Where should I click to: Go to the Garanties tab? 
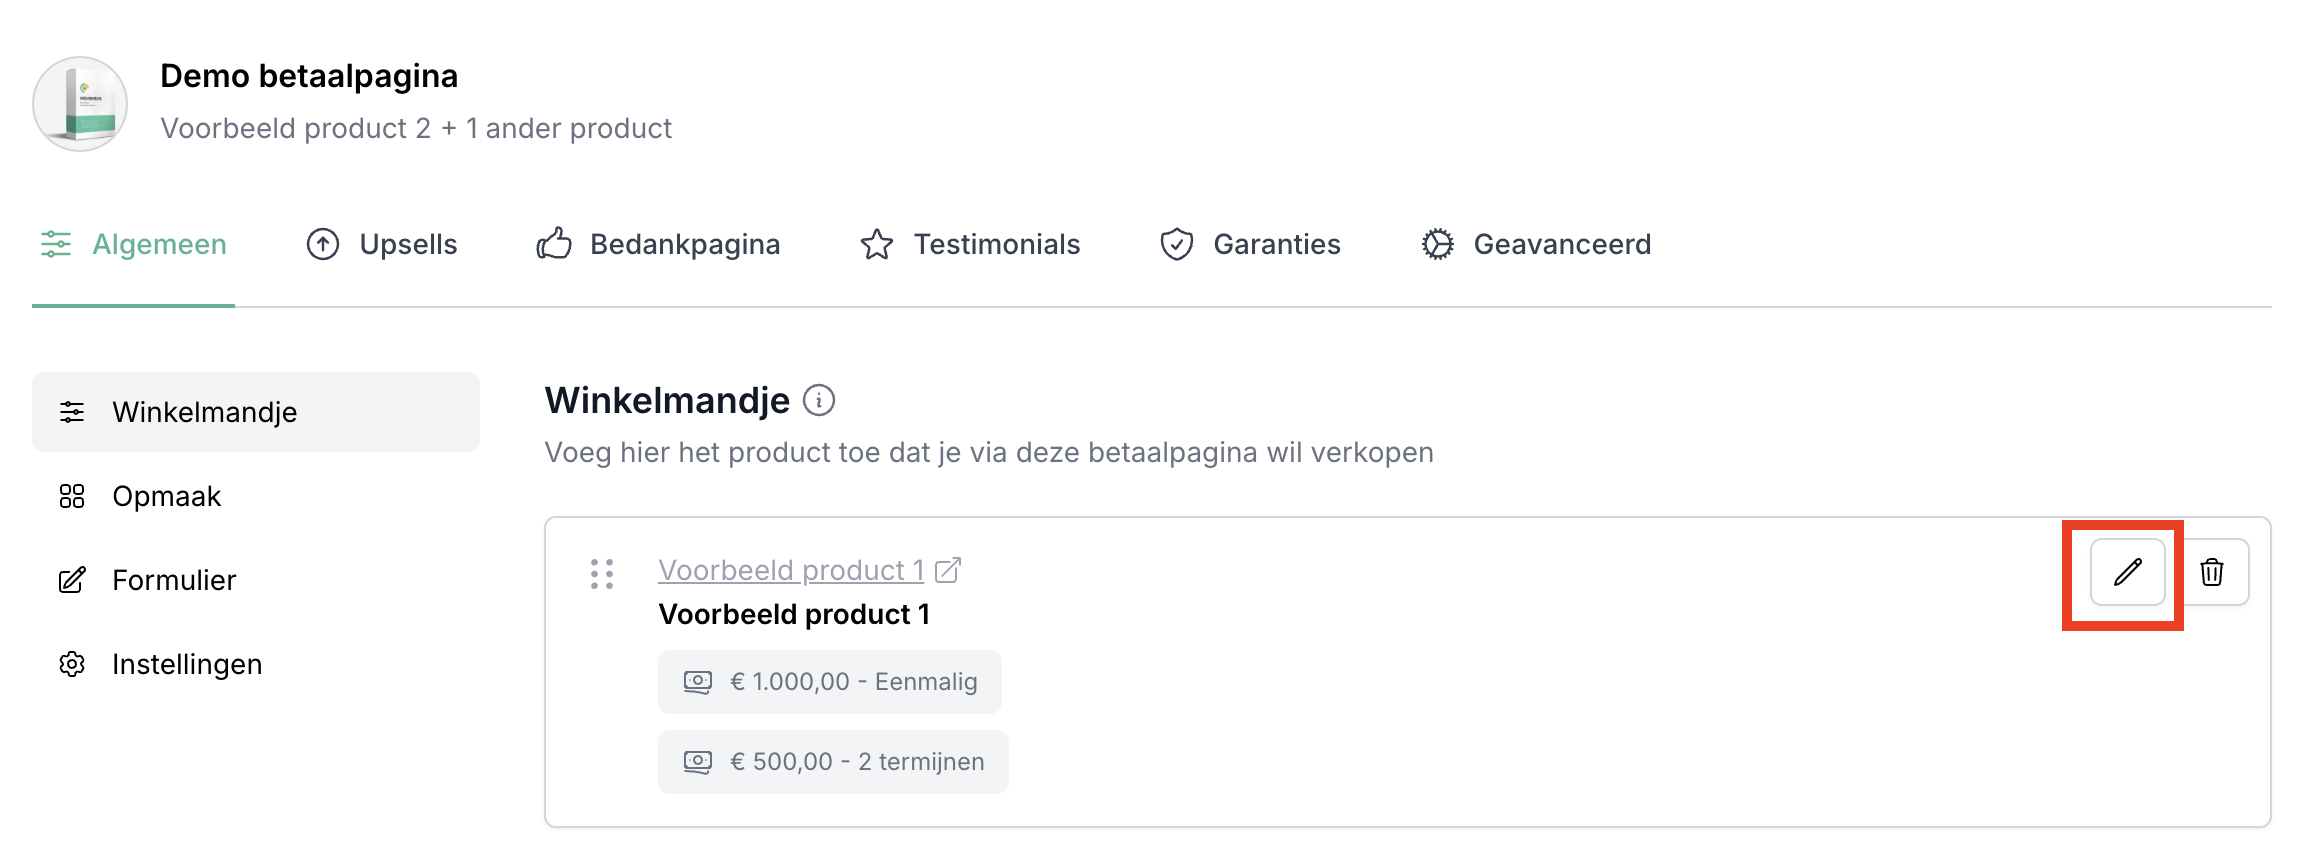pyautogui.click(x=1250, y=244)
